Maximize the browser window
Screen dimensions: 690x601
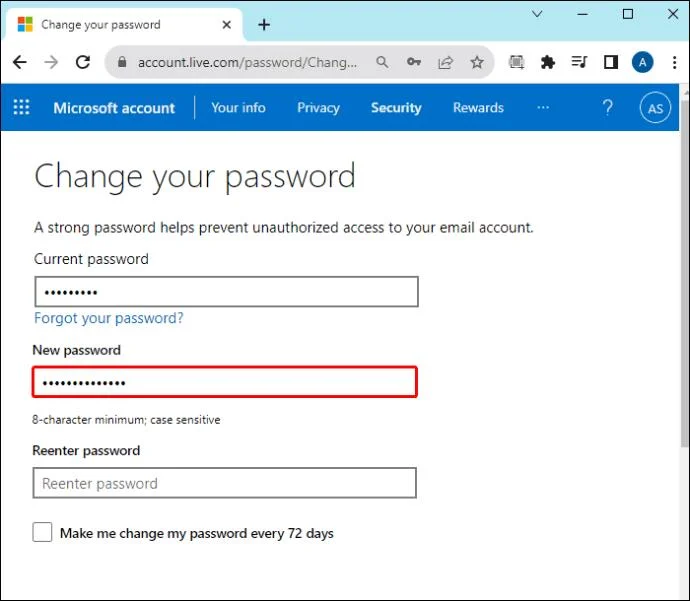[x=628, y=14]
